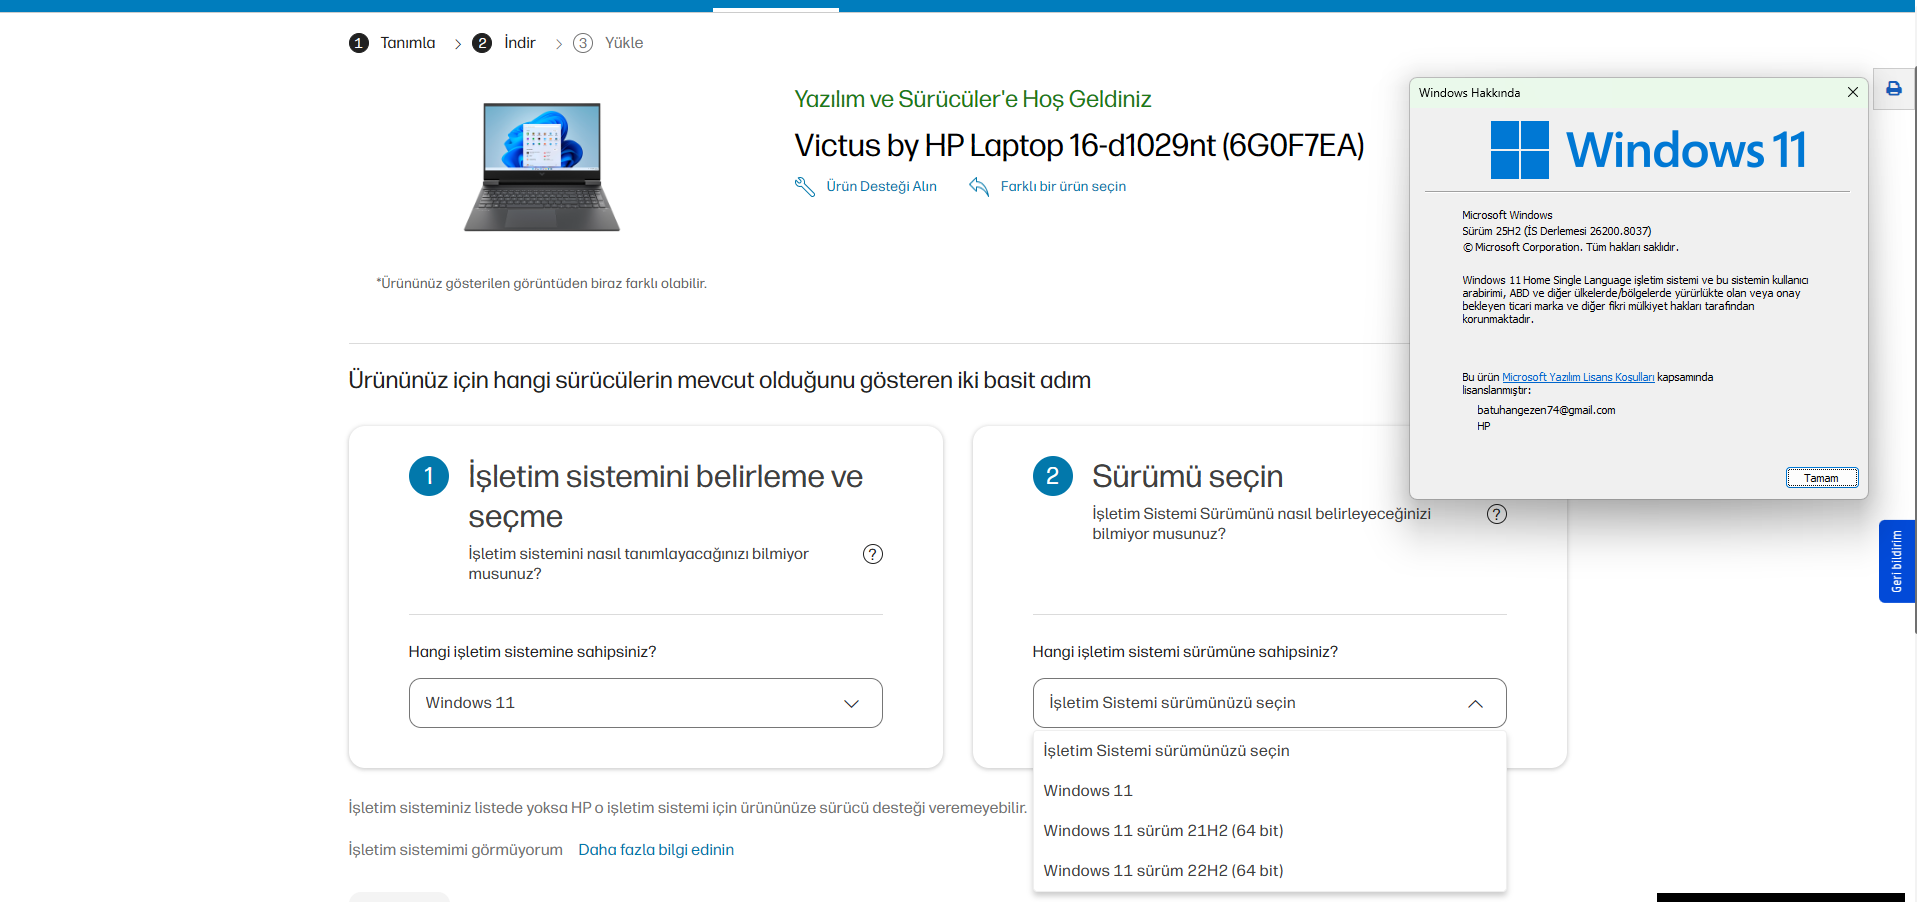Select 'Windows 11 sürüm 21H2 (64 bit)' option
Screen dimensions: 1917x902
[1269, 831]
